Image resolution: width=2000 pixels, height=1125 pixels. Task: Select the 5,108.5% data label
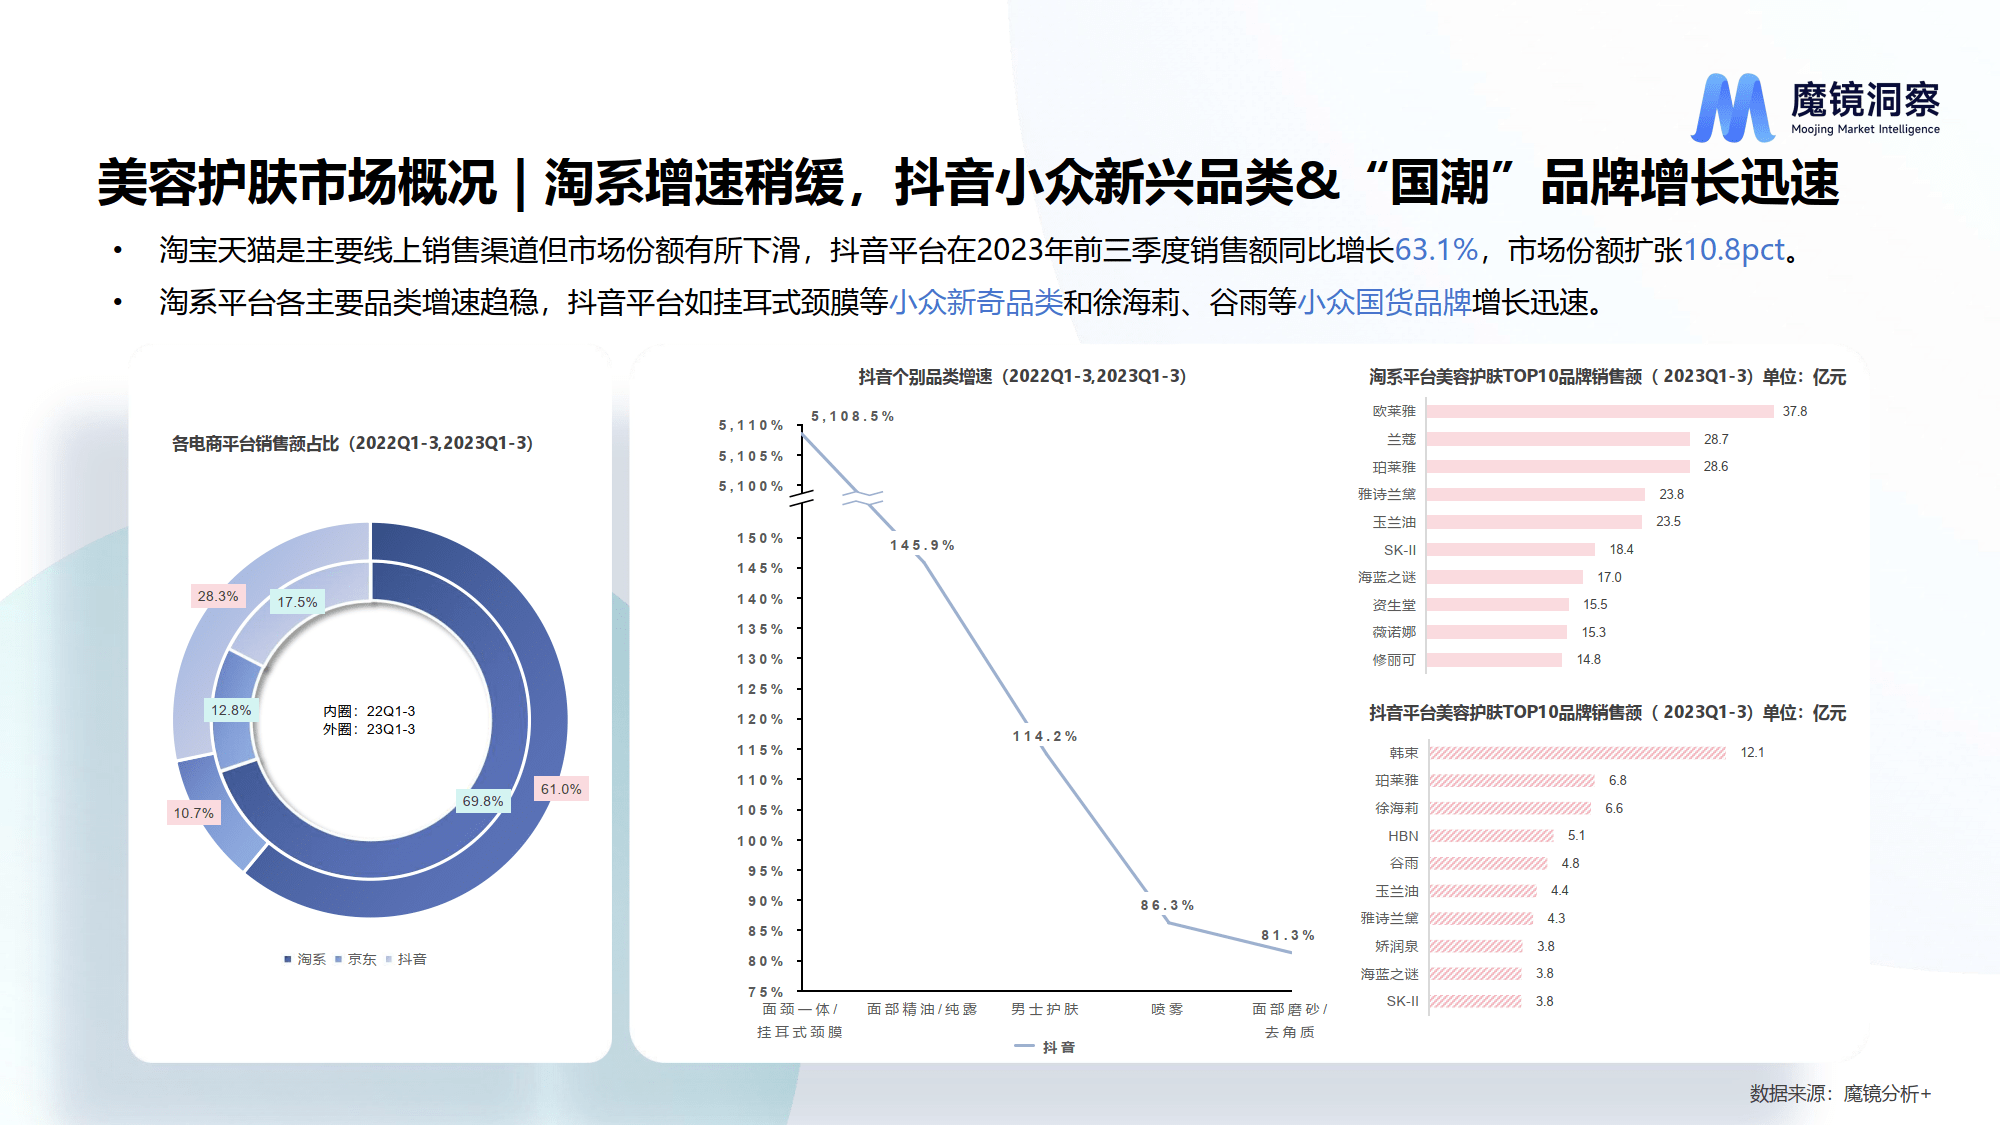point(852,416)
